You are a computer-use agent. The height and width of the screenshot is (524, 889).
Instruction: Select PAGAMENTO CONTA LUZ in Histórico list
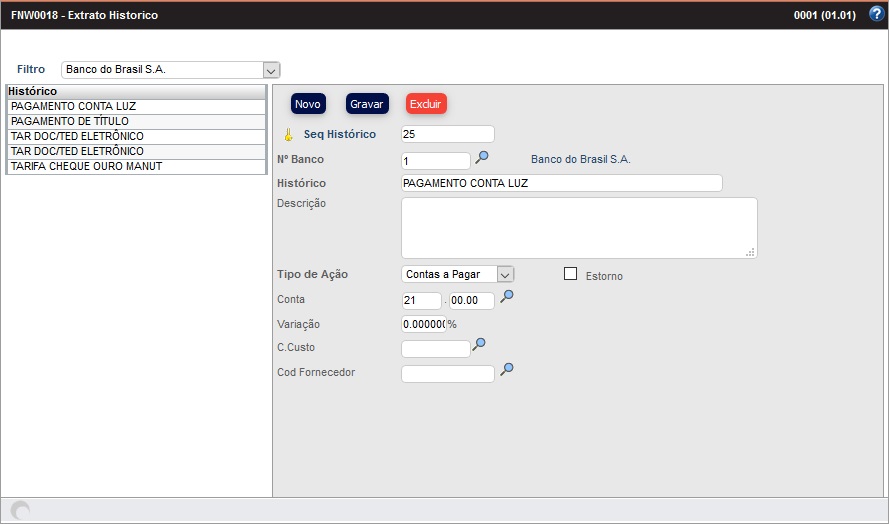tap(135, 106)
